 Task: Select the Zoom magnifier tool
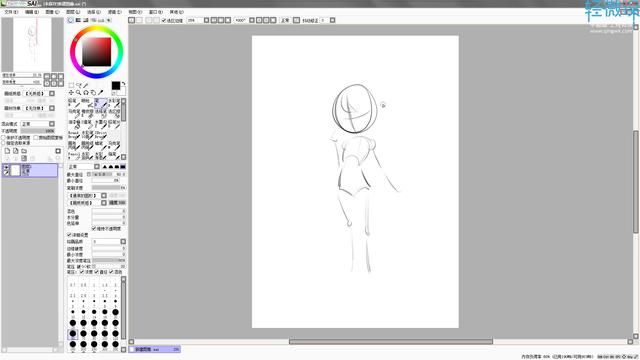coord(78,93)
